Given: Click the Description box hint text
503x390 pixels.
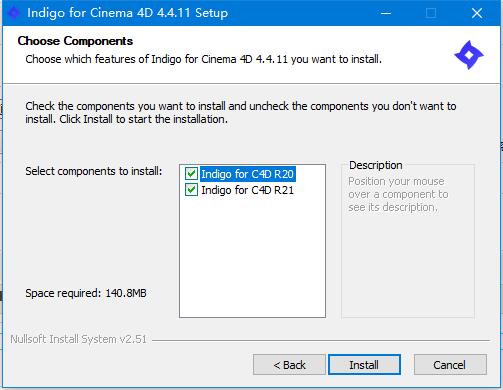Looking at the screenshot, I should pos(398,194).
